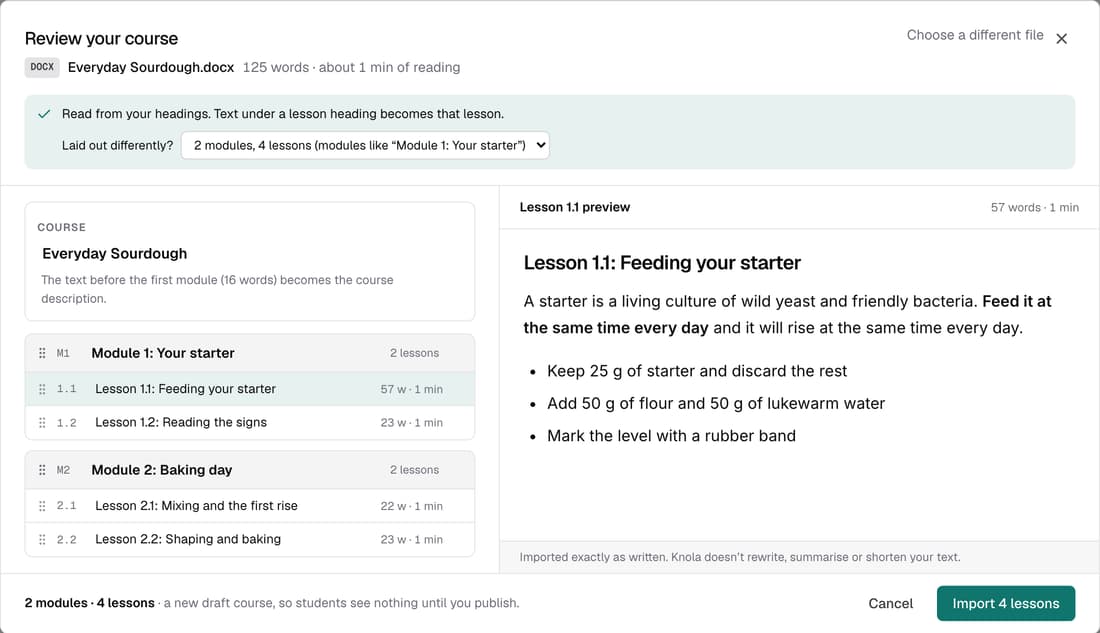Click Choose a different file
The image size is (1100, 633).
click(x=974, y=35)
